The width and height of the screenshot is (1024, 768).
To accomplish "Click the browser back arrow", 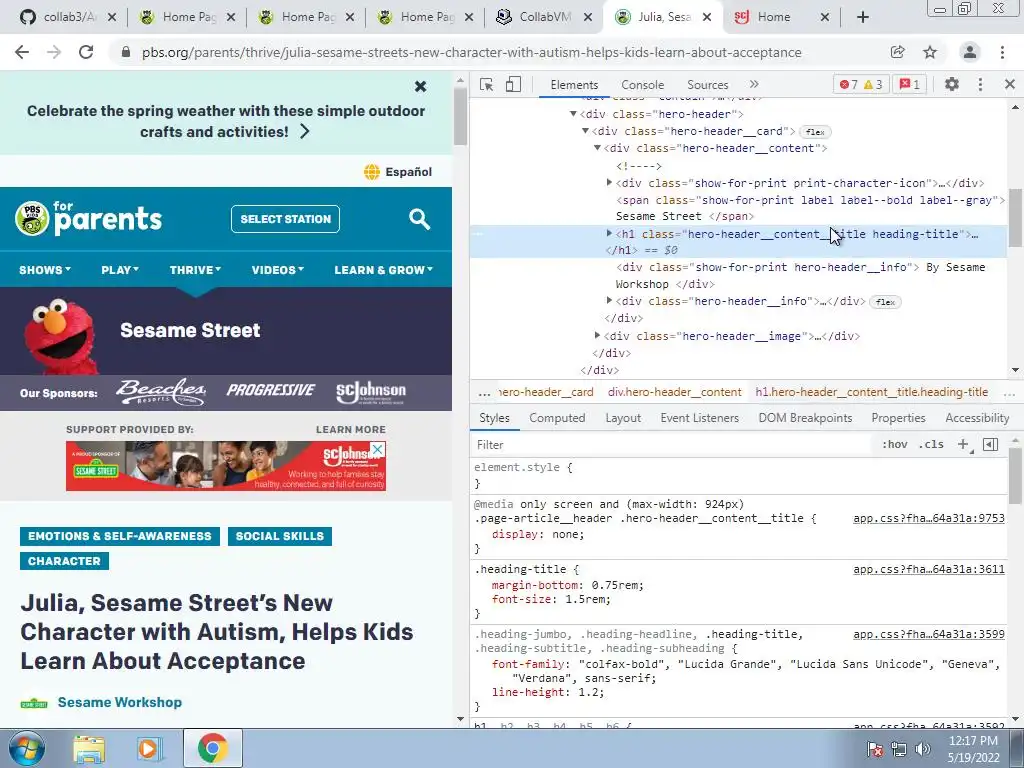I will pos(22,52).
